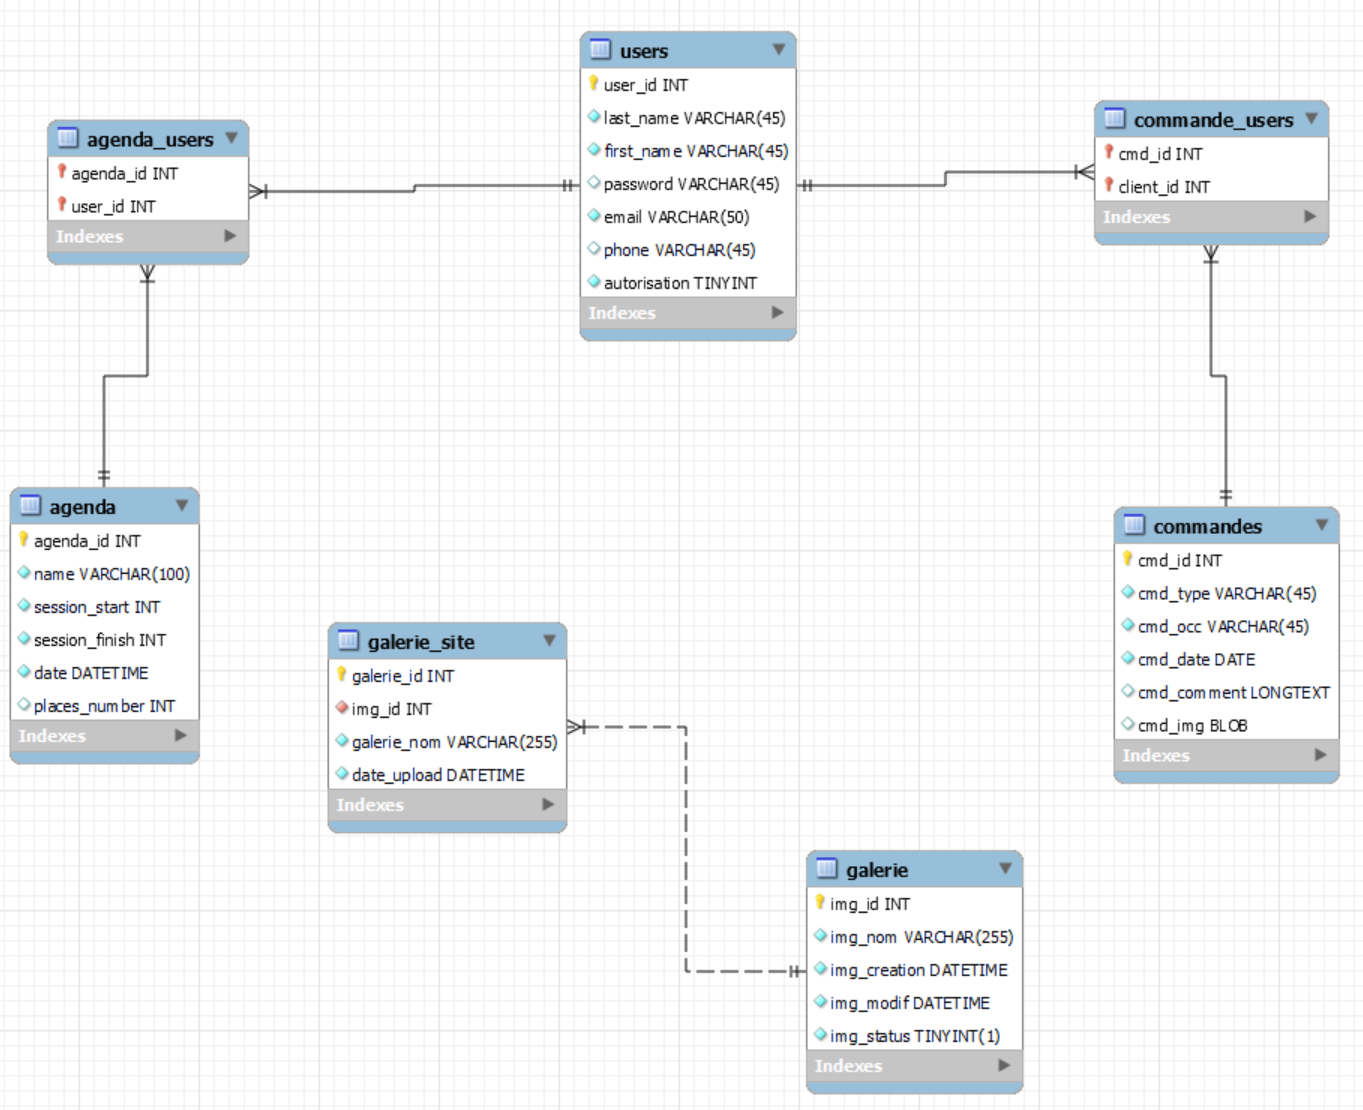This screenshot has width=1363, height=1110.
Task: Click the agenda table icon
Action: (x=30, y=505)
